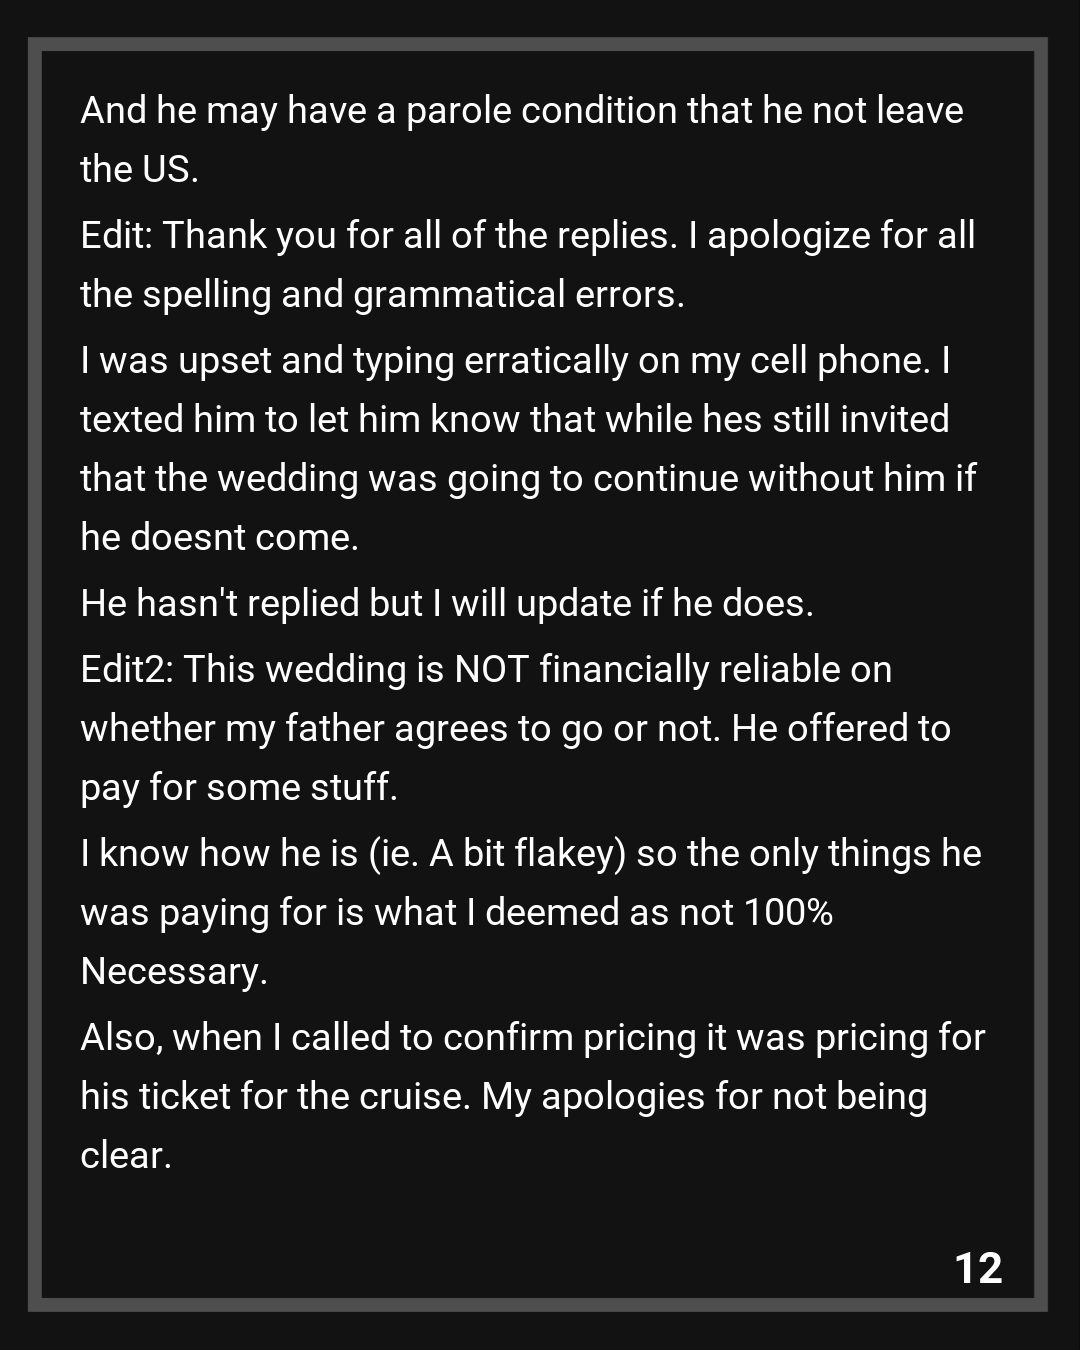1080x1350 pixels.
Task: Click the line "pay for some stuff."
Action: click(239, 787)
